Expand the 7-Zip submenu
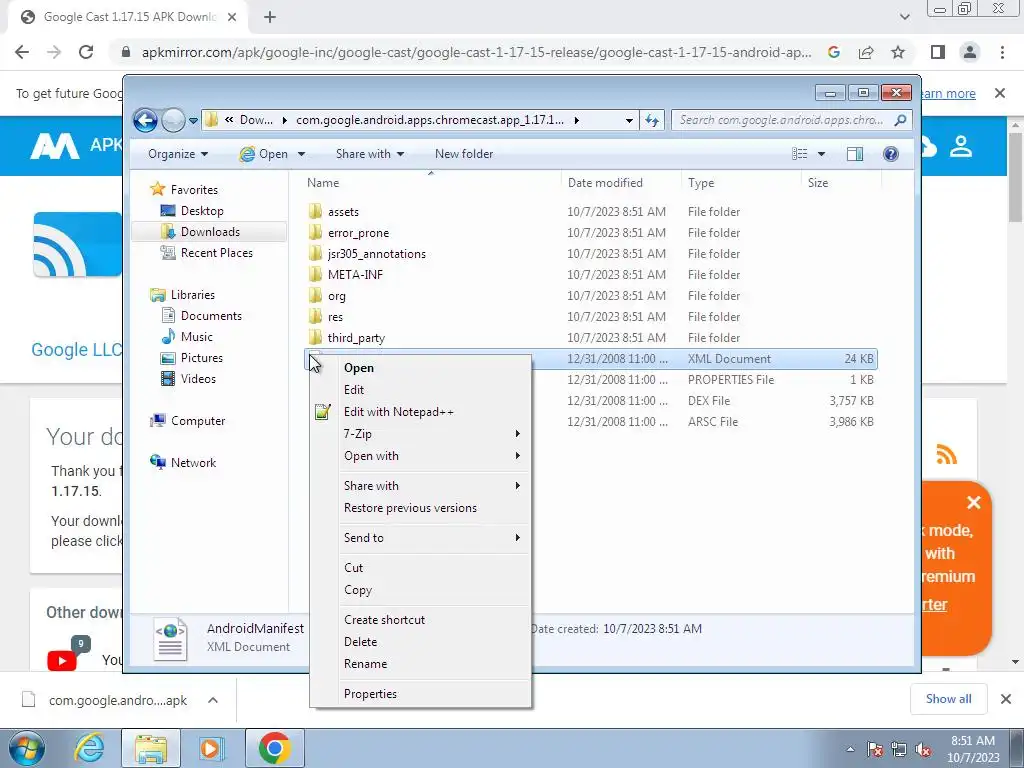This screenshot has width=1024, height=768. click(x=421, y=434)
